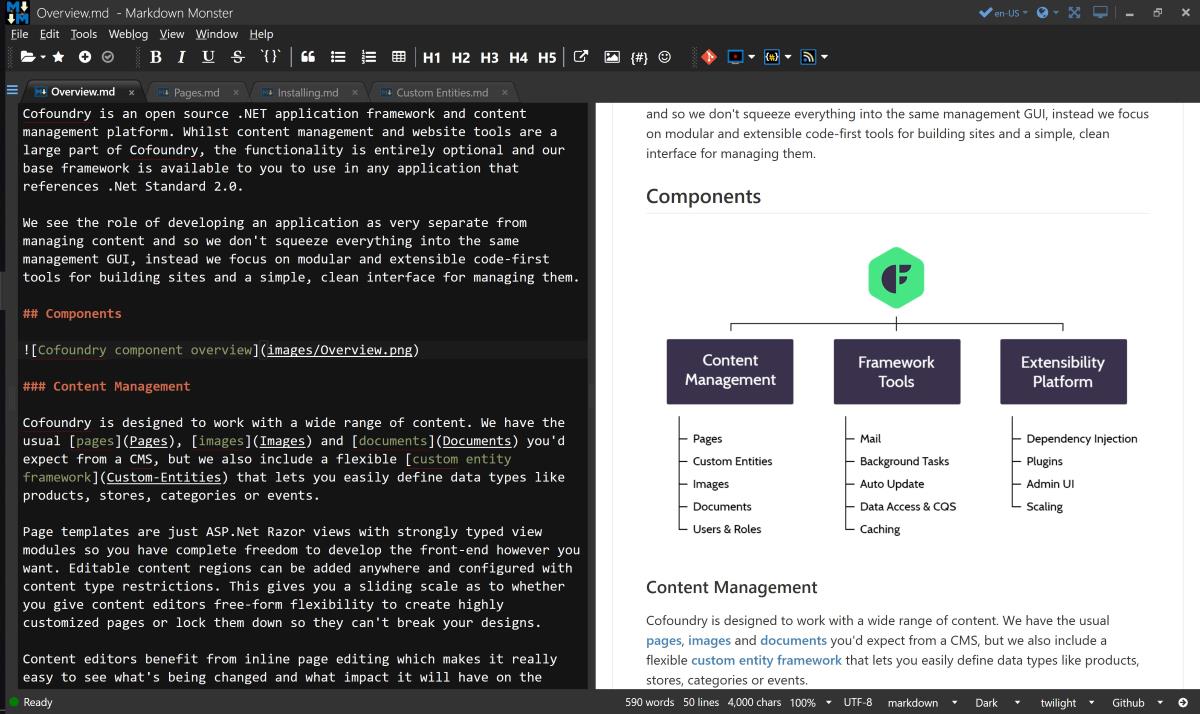Open the Help menu
Image resolution: width=1200 pixels, height=714 pixels.
(x=261, y=34)
